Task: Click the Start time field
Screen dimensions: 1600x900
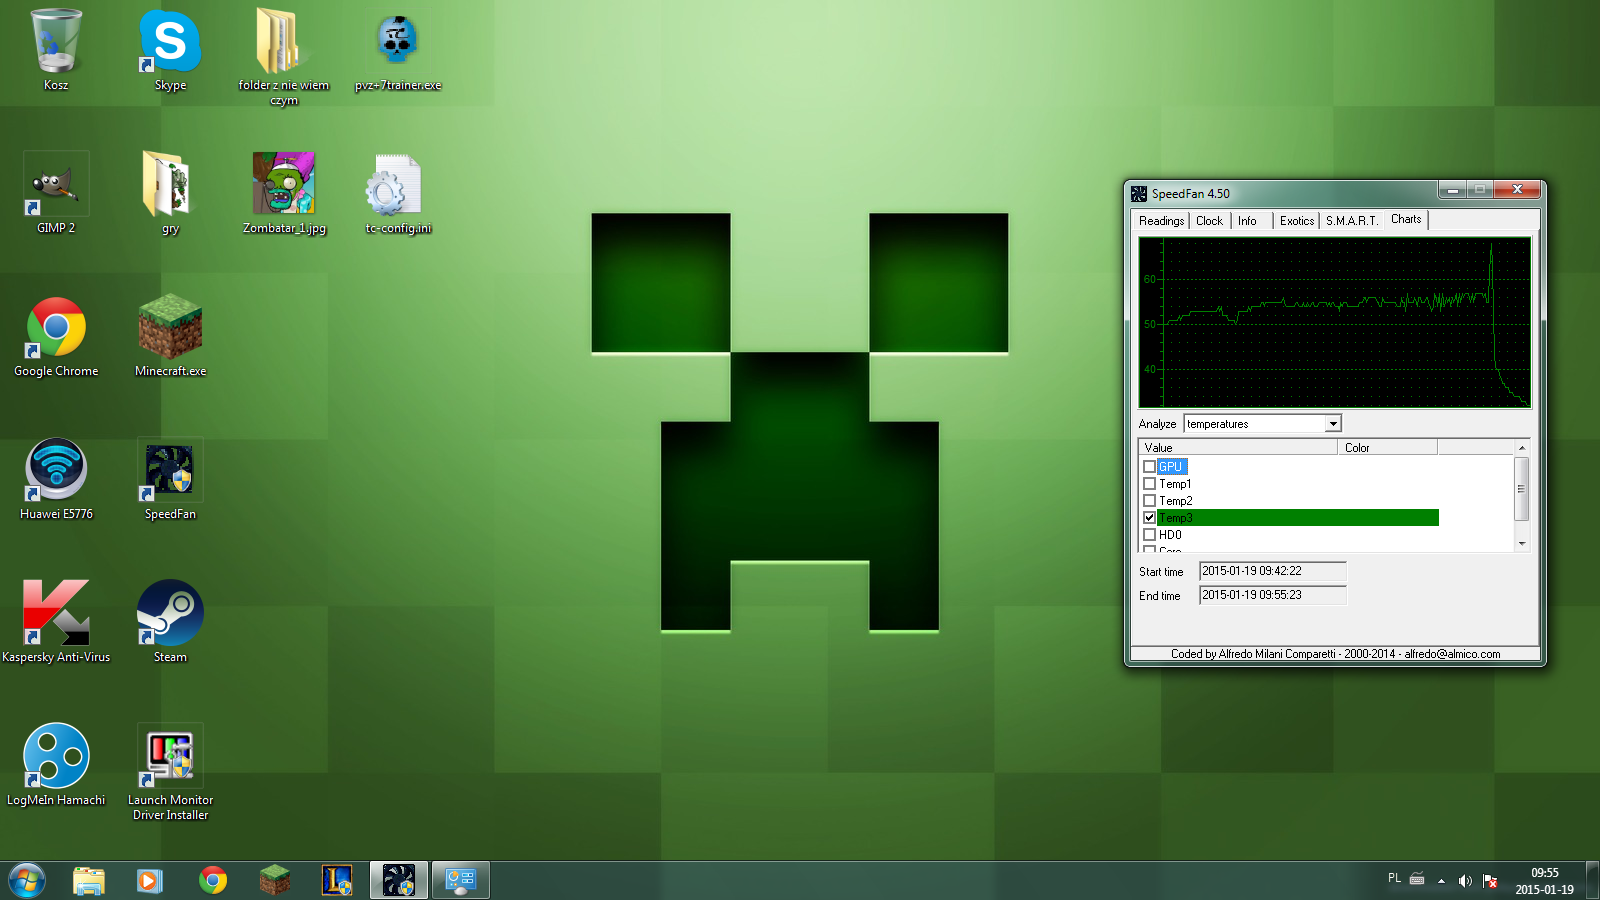Action: point(1273,571)
